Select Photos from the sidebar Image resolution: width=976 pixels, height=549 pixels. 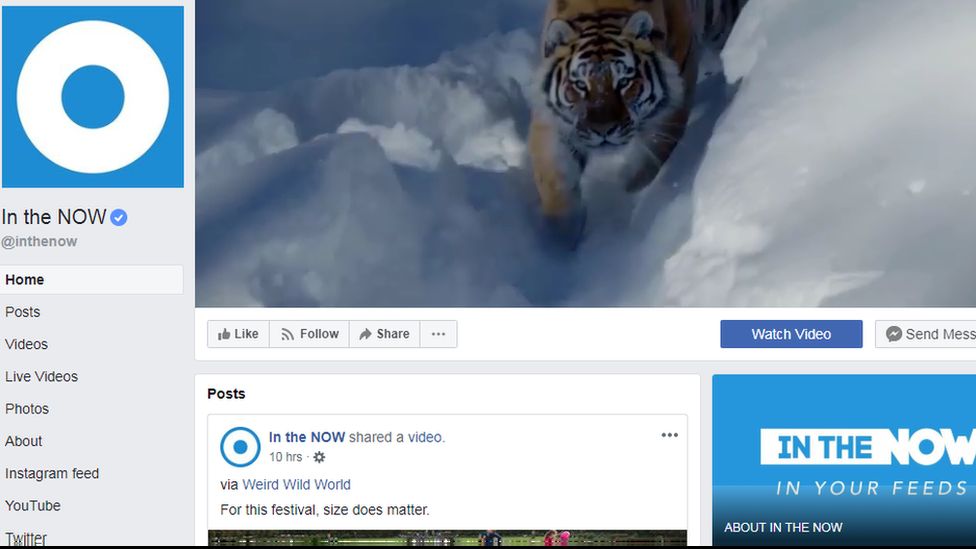click(27, 409)
